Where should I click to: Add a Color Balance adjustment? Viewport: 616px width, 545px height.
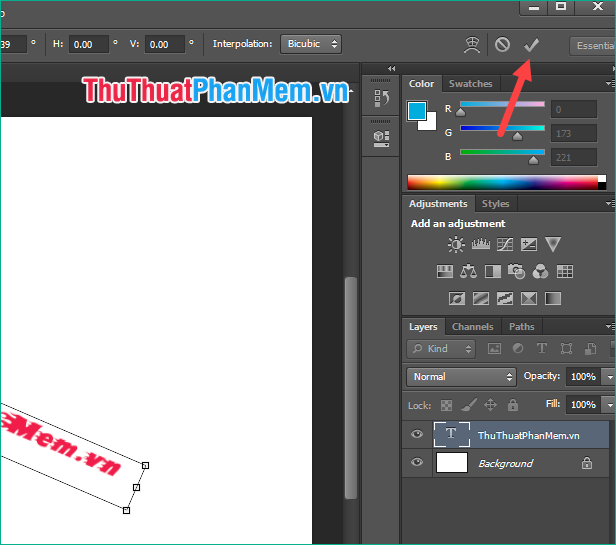(x=468, y=272)
